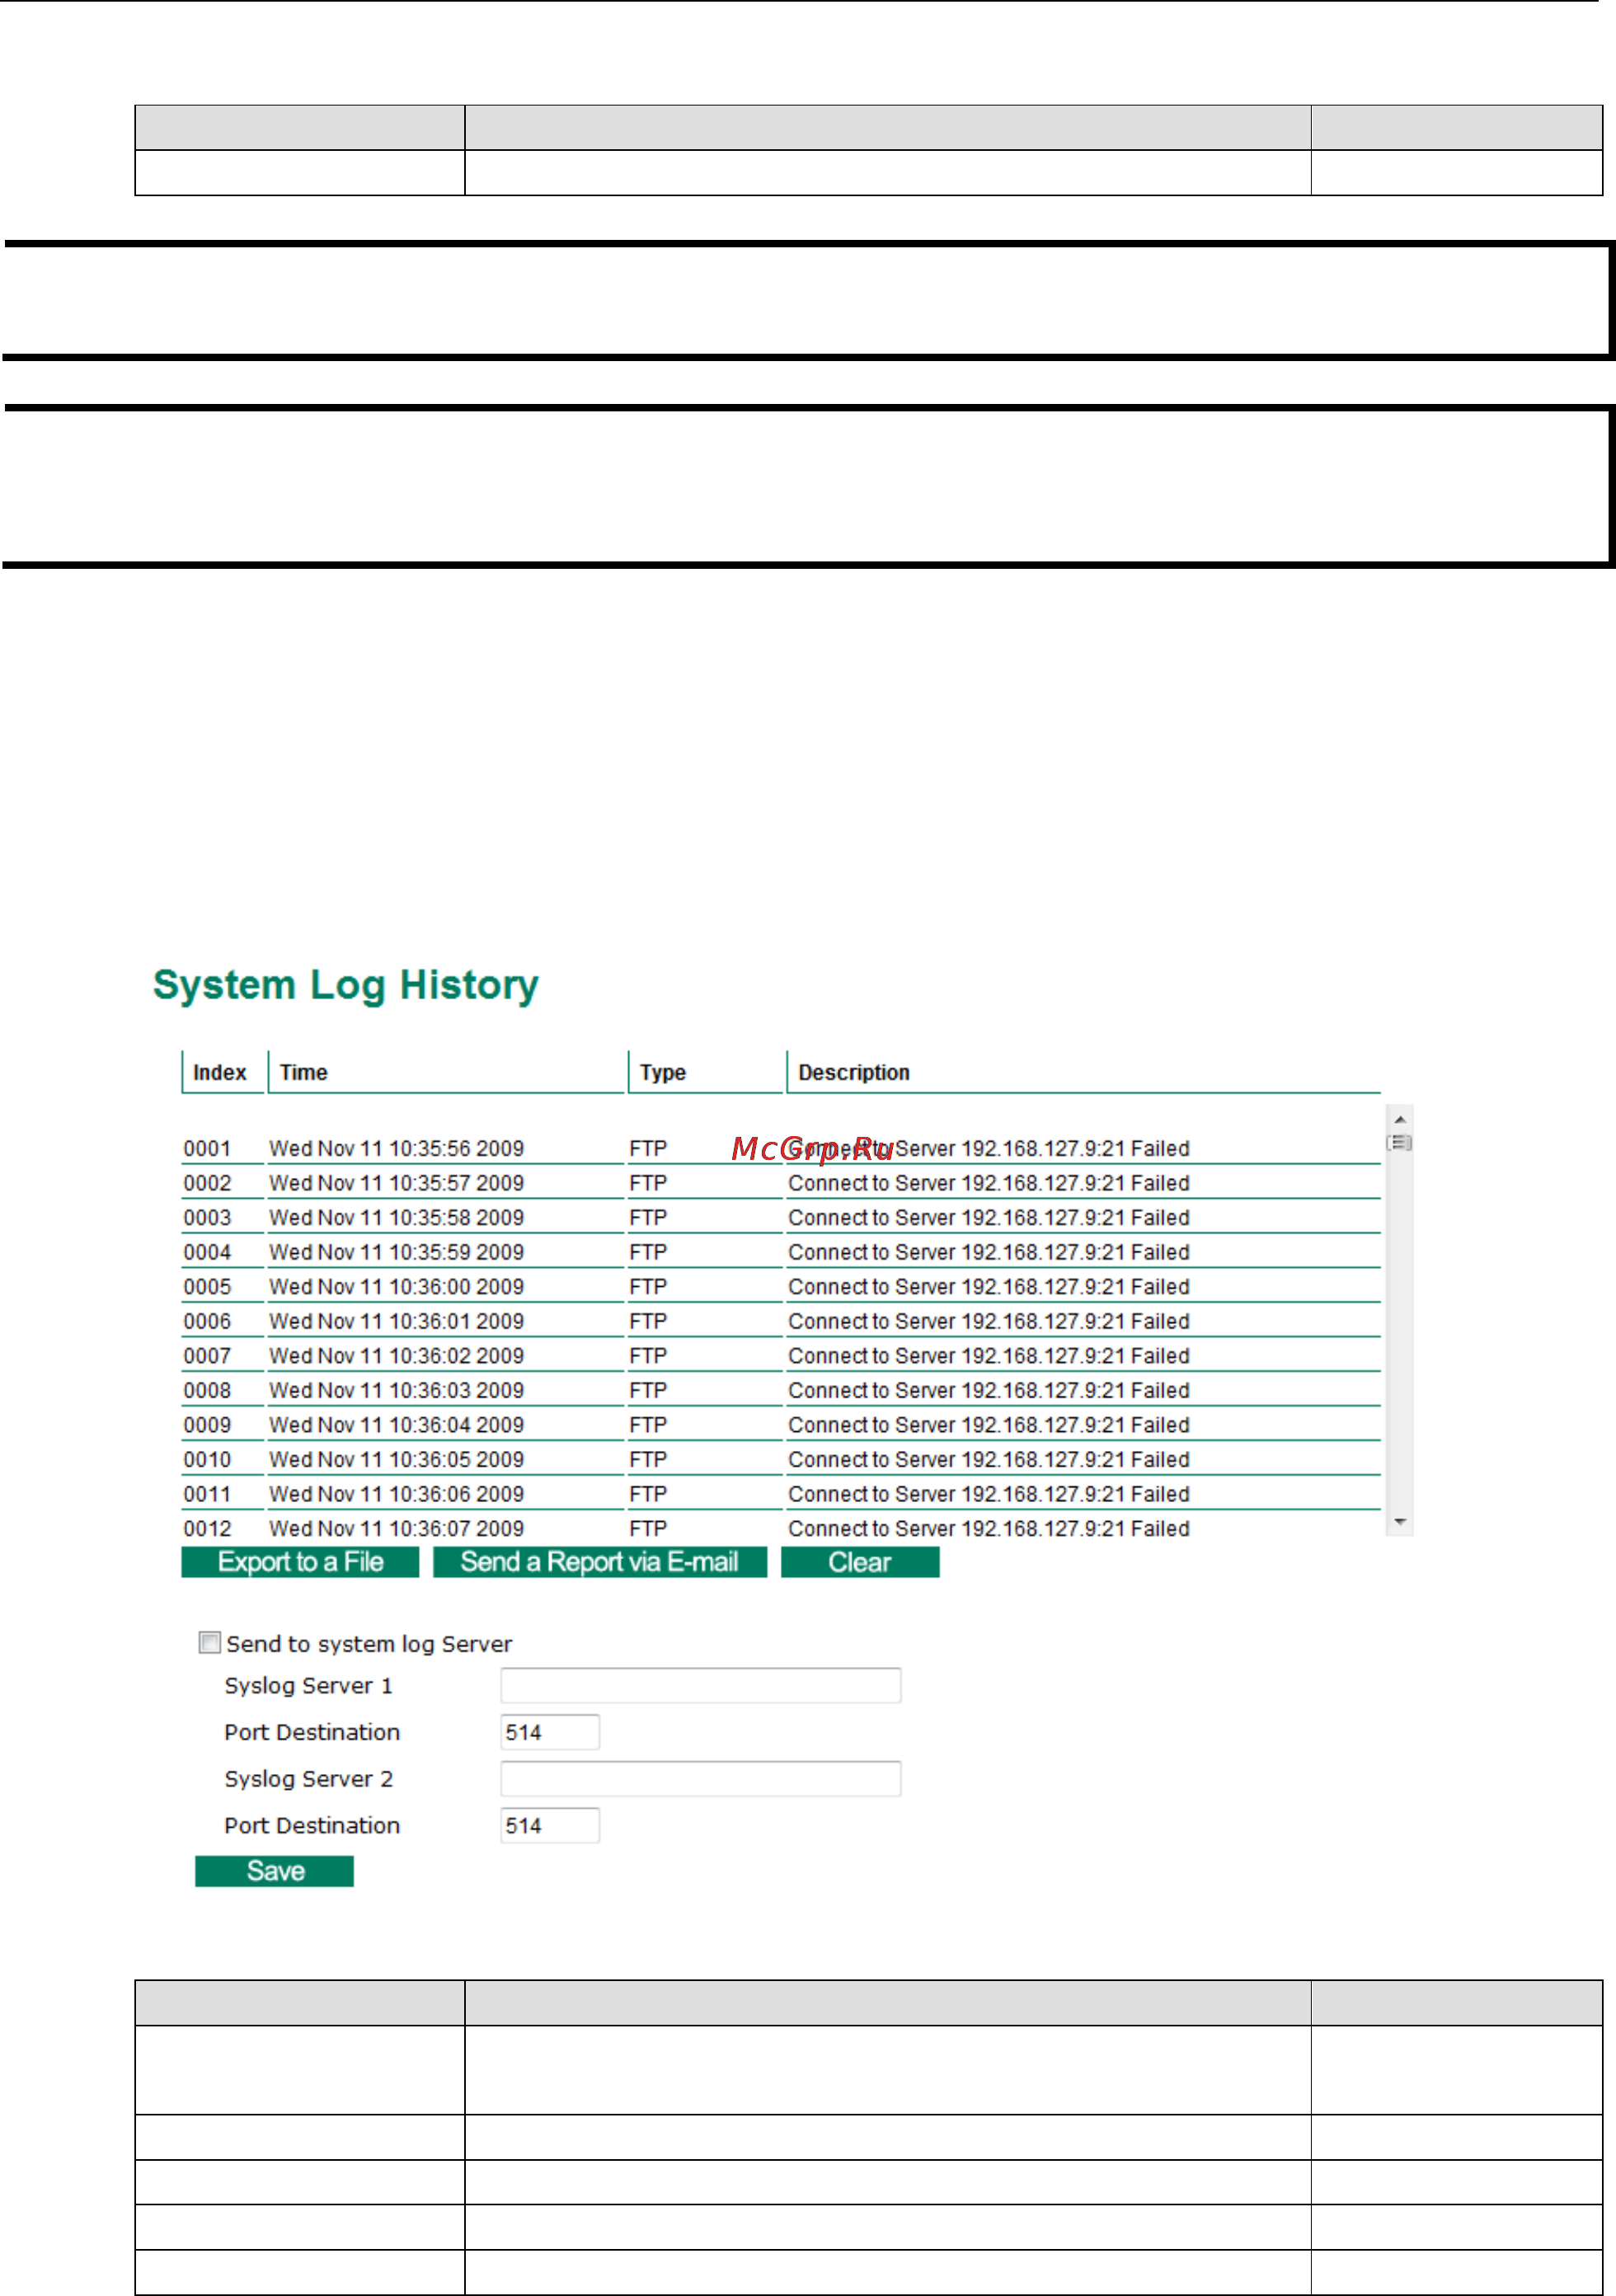Click the Syslog Server 1 label
1616x2296 pixels.
(308, 1685)
